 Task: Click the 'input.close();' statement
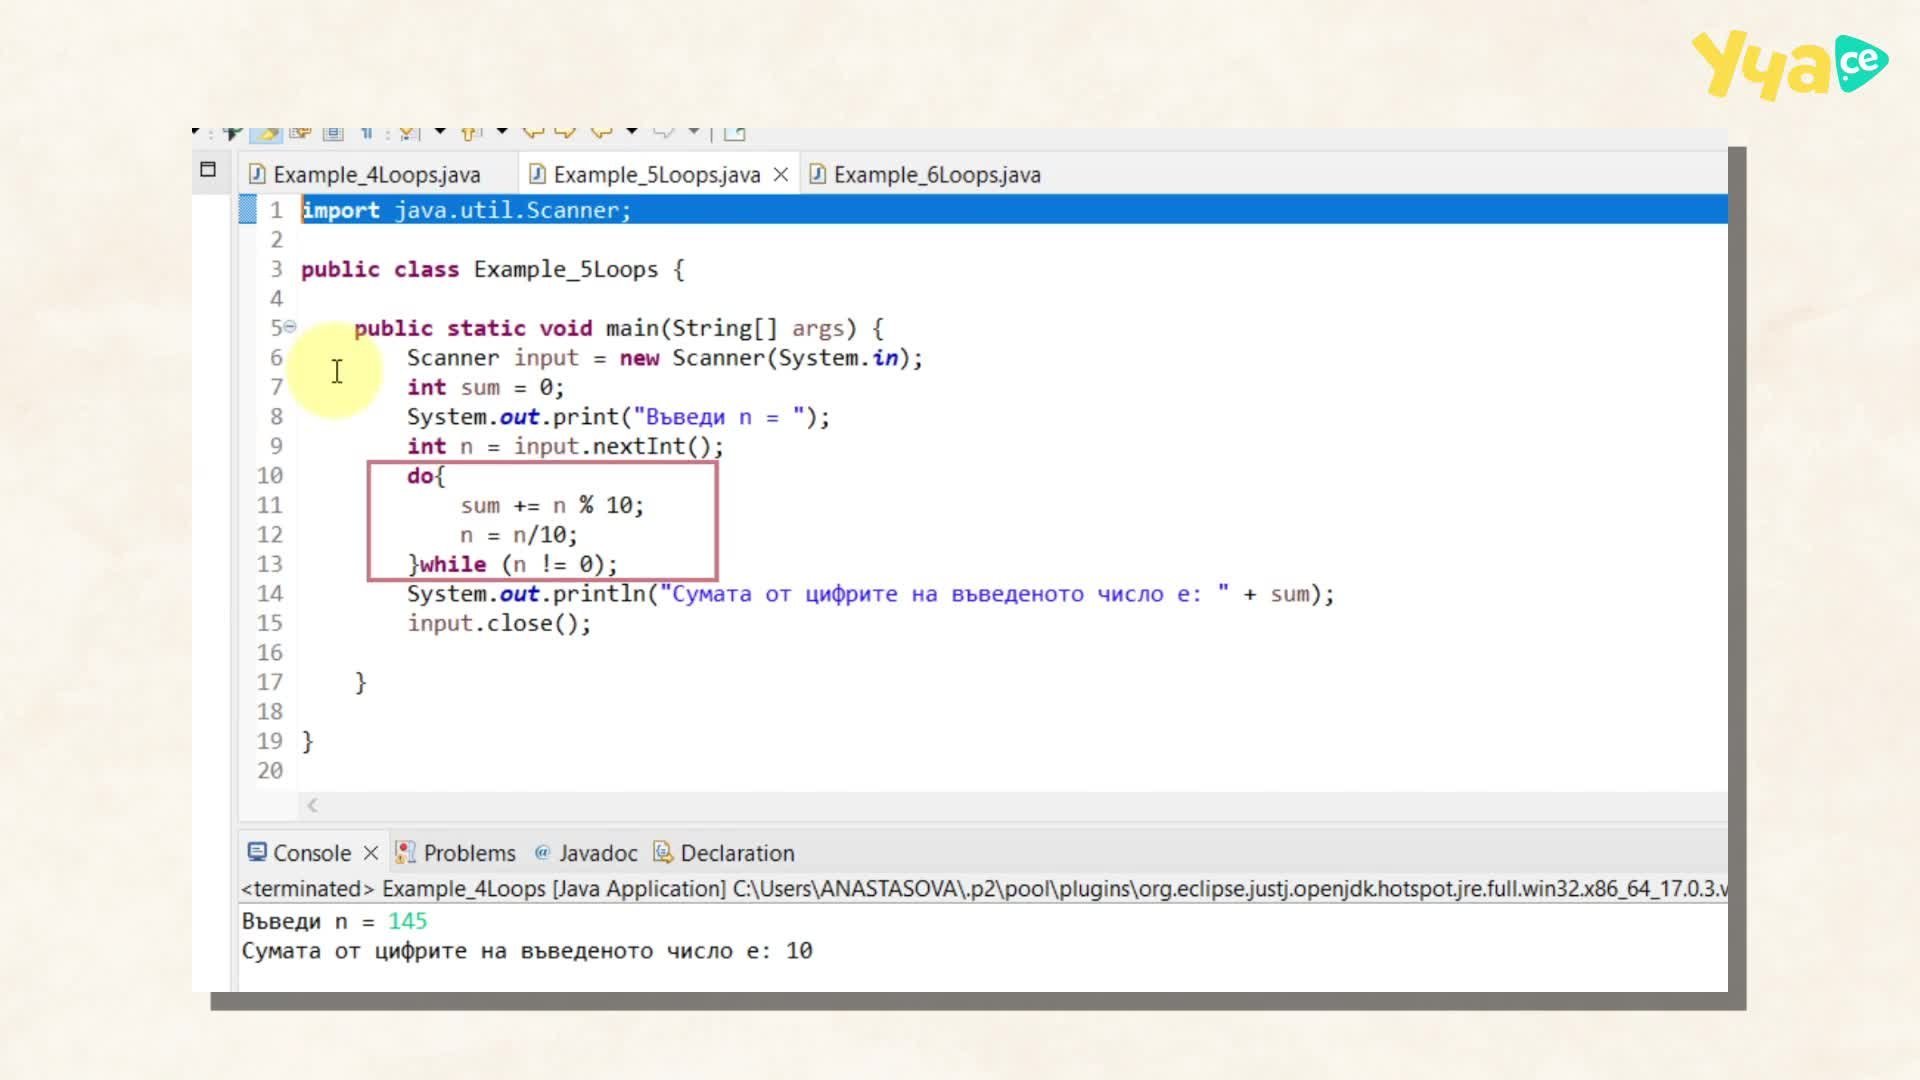coord(499,623)
